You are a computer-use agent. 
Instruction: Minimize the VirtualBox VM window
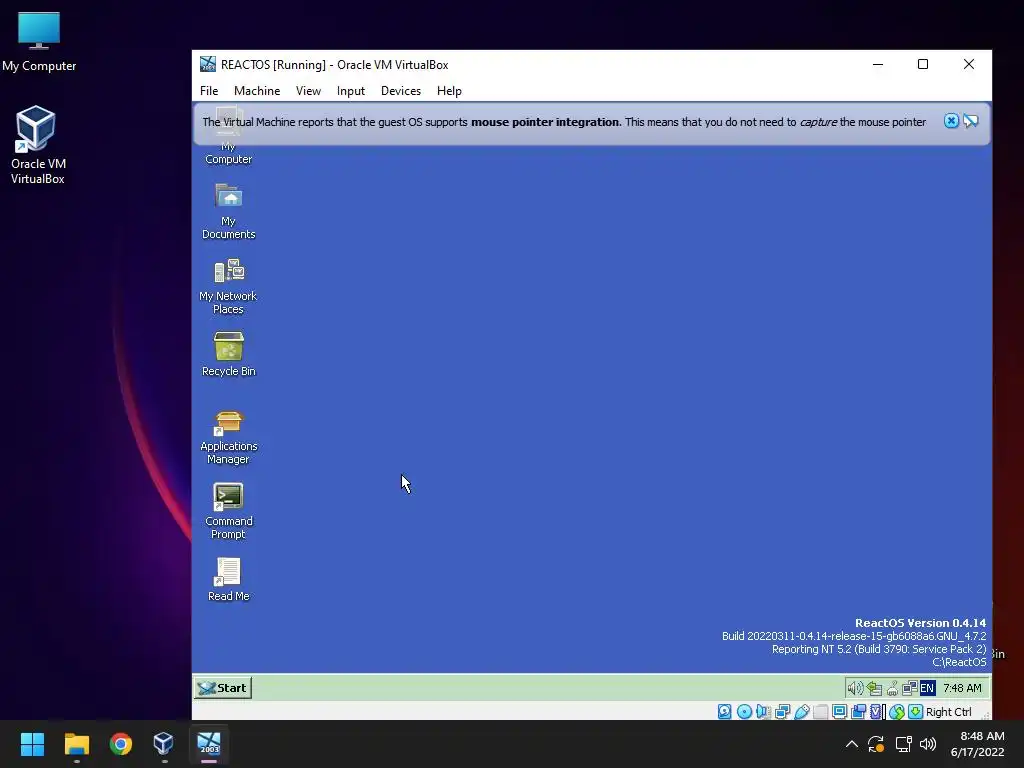878,64
